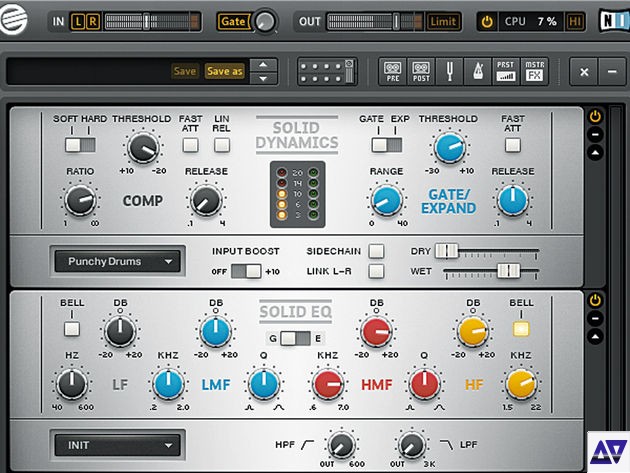Click the Save preset button
This screenshot has width=630, height=473.
185,71
